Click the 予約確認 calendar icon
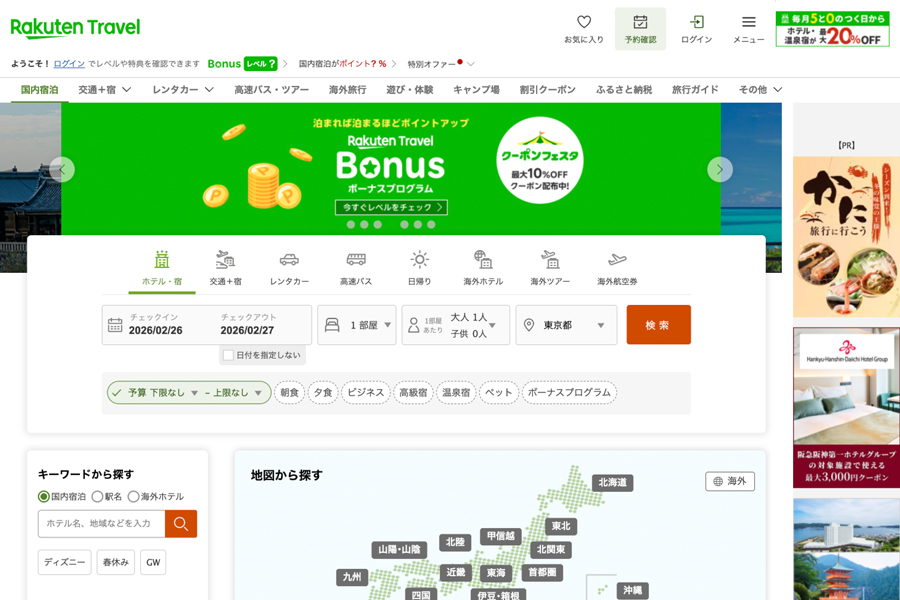Viewport: 900px width, 600px height. [640, 22]
